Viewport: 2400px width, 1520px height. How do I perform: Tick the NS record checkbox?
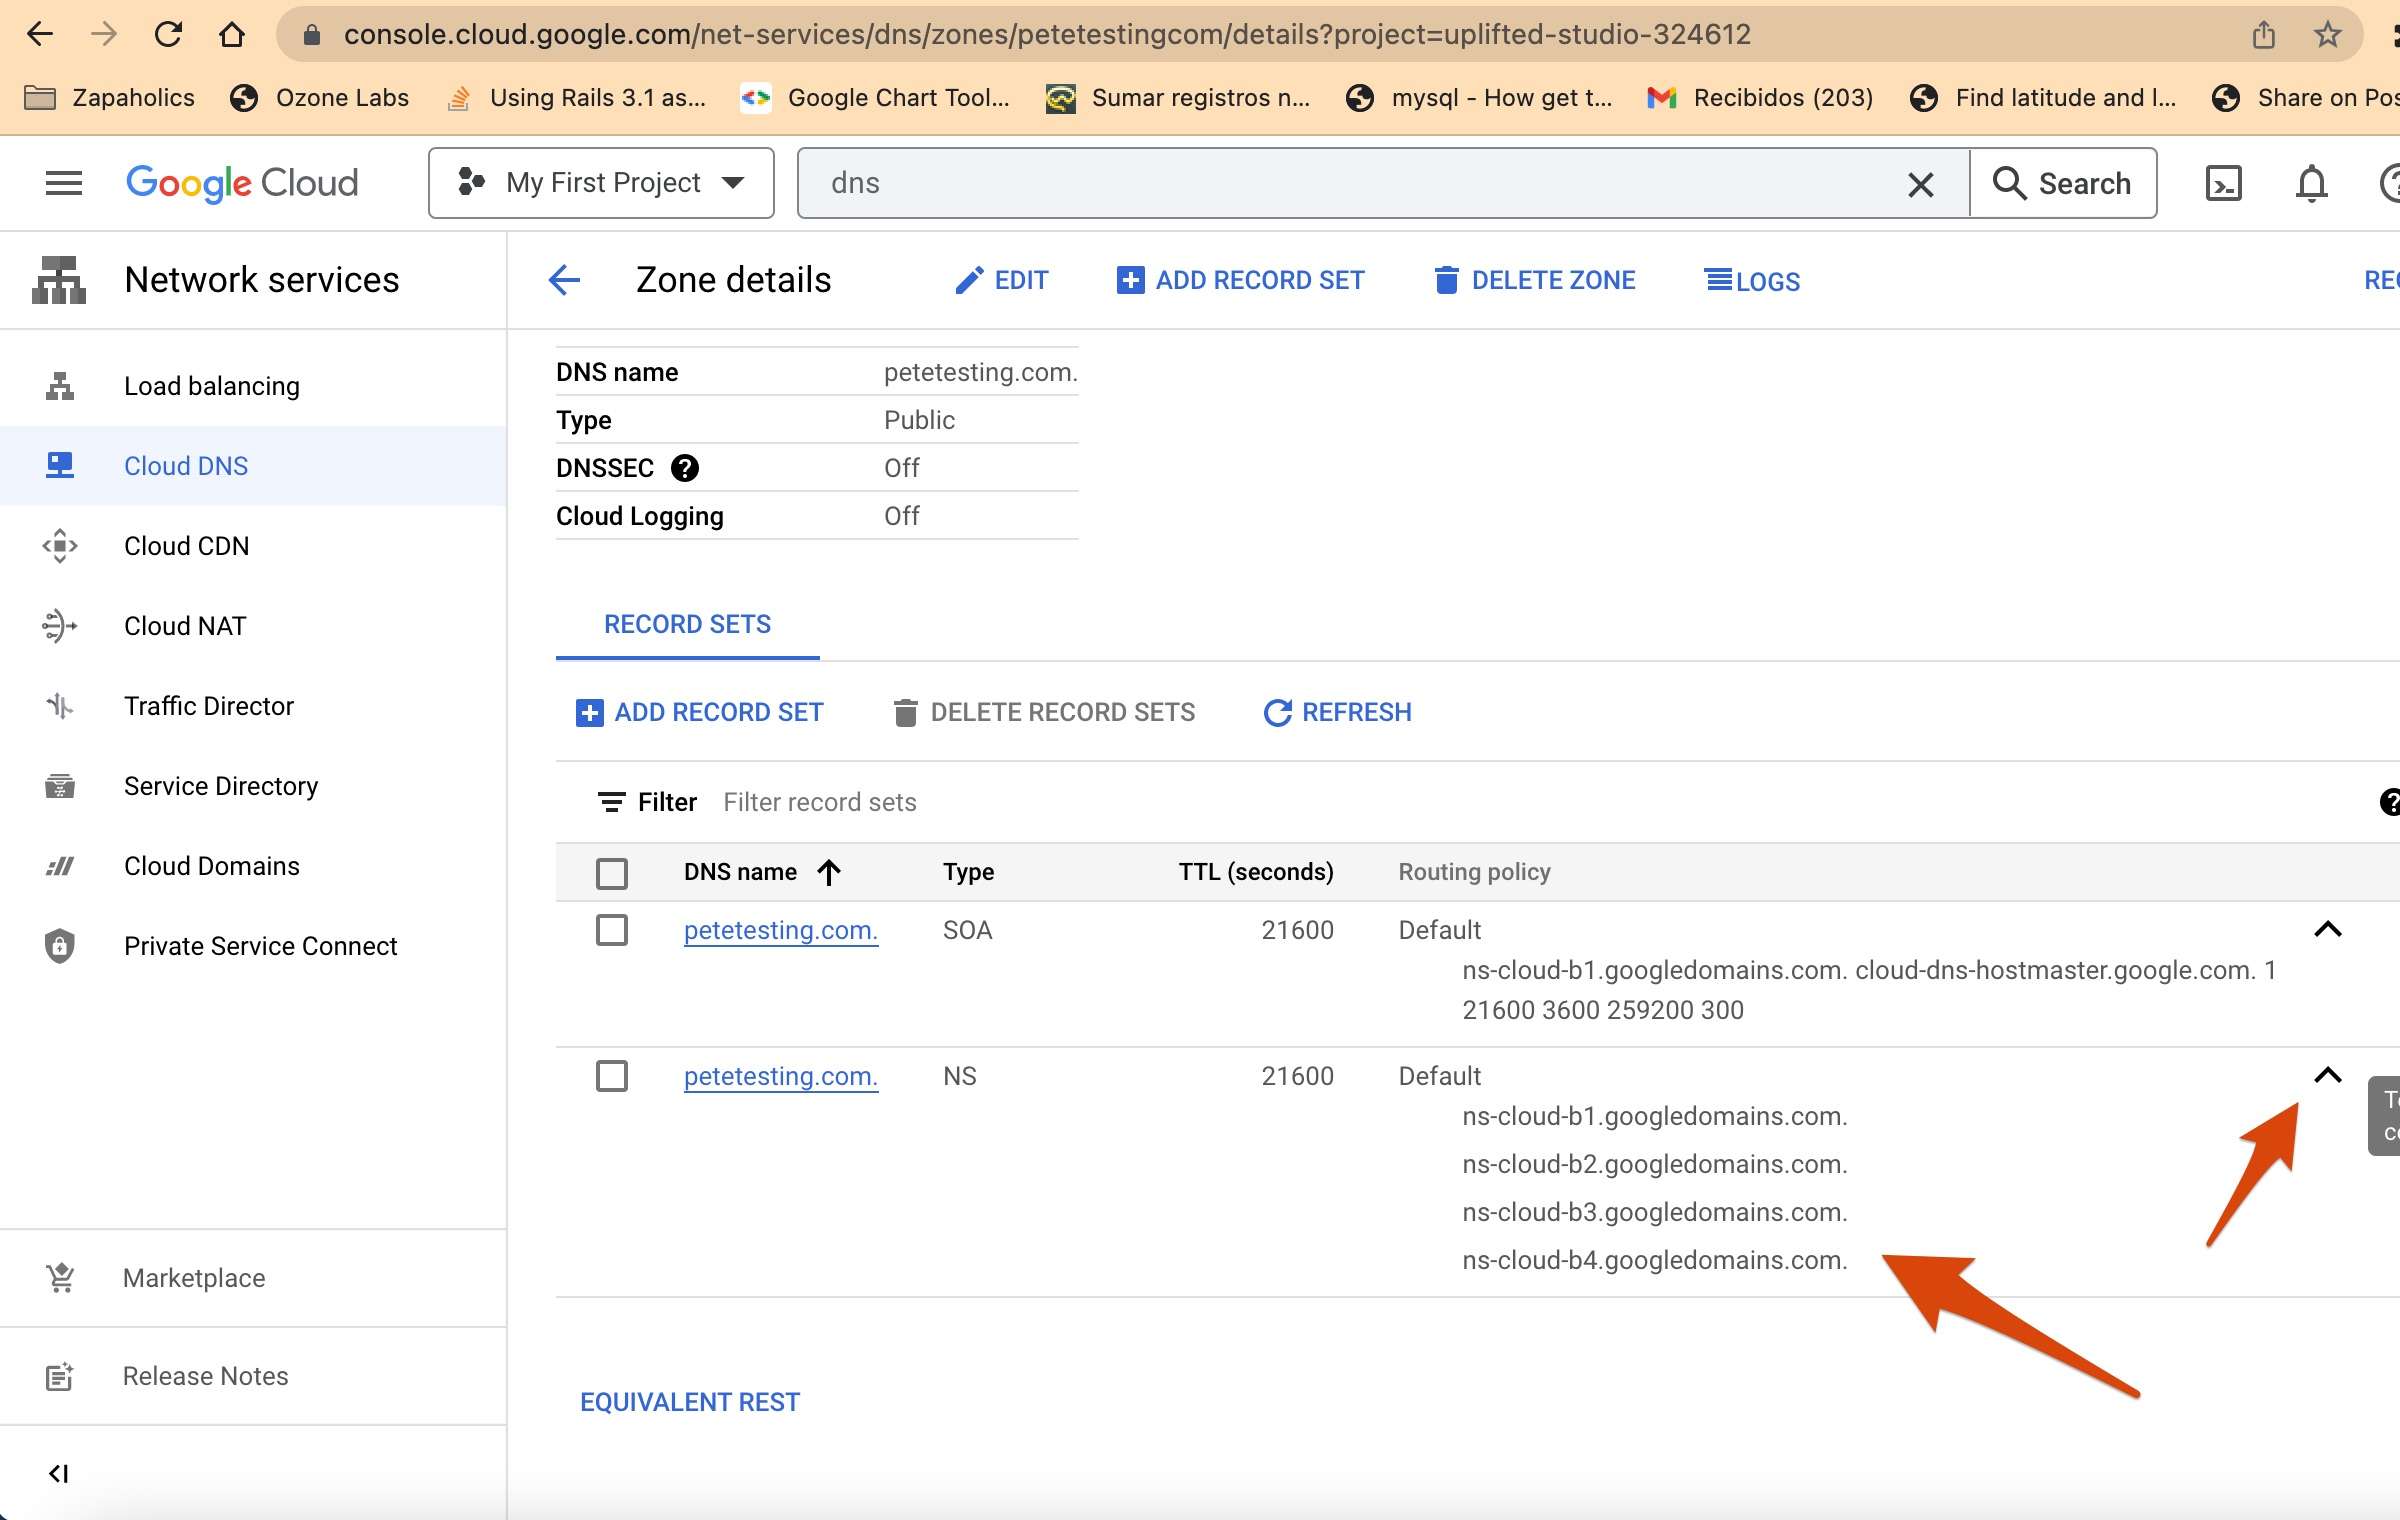pos(612,1077)
